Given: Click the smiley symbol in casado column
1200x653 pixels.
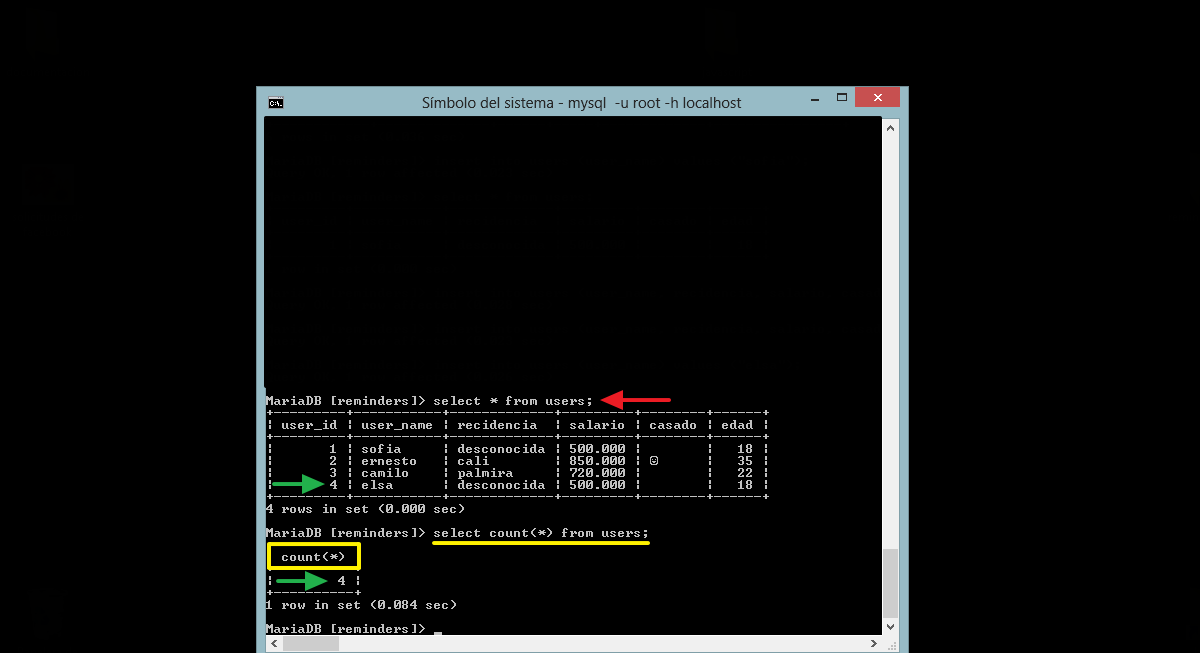Looking at the screenshot, I should click(654, 461).
